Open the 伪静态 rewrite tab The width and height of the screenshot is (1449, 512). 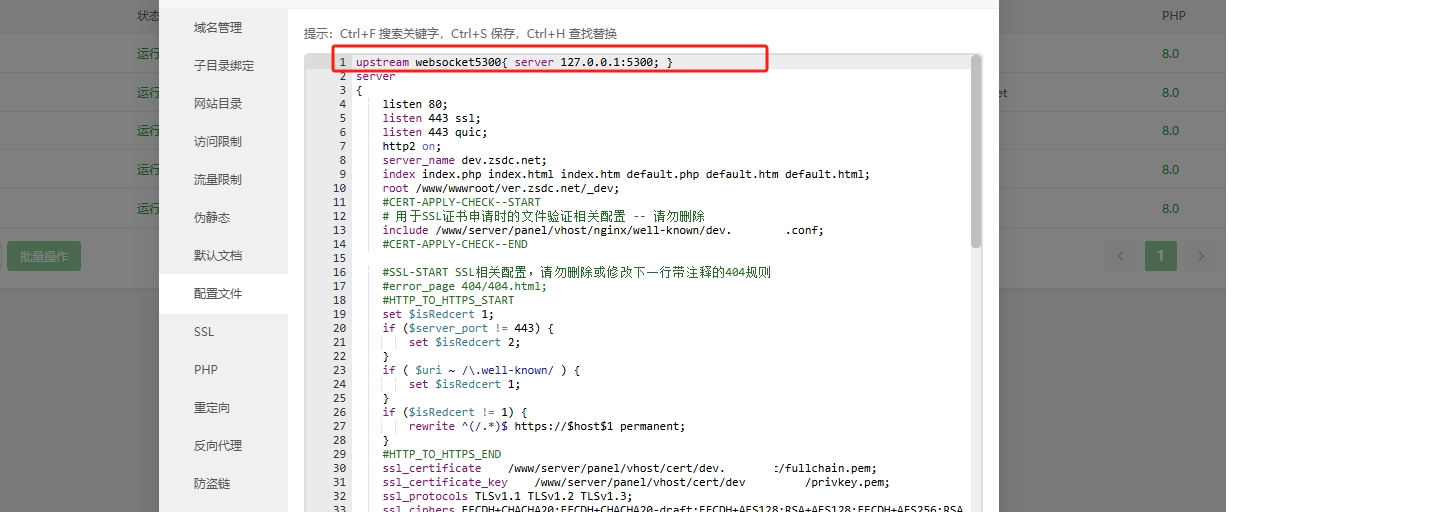click(212, 218)
